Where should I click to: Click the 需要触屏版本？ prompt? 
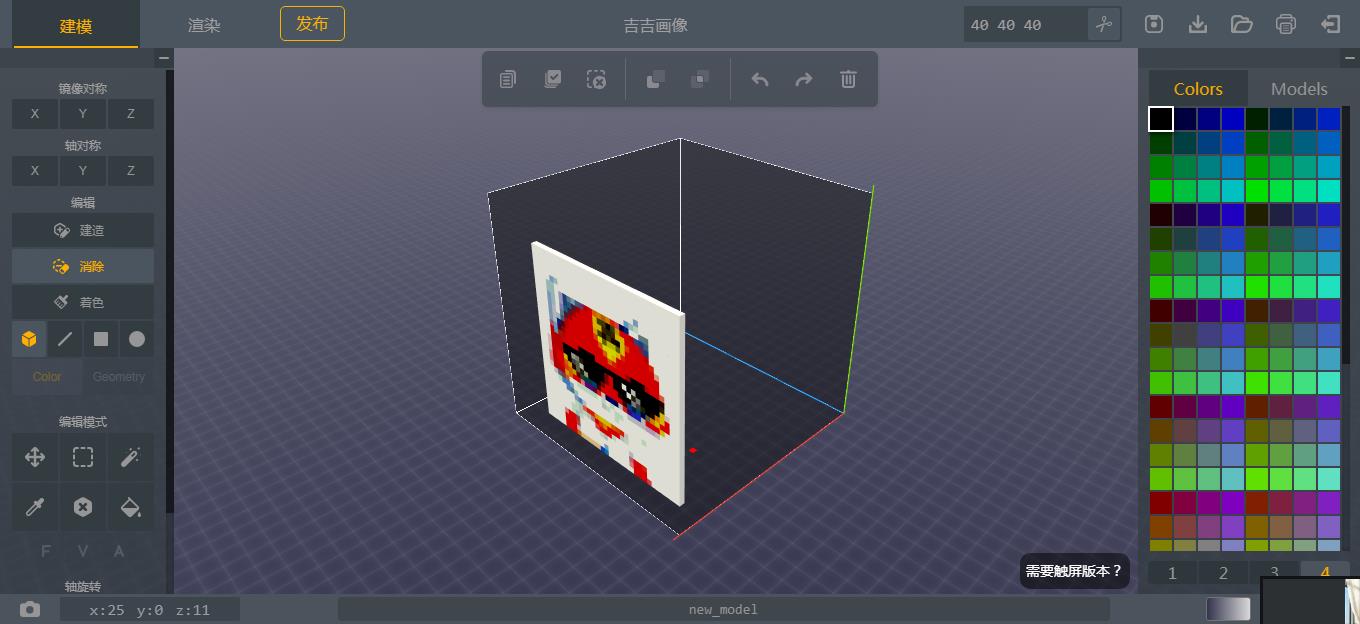coord(1074,571)
